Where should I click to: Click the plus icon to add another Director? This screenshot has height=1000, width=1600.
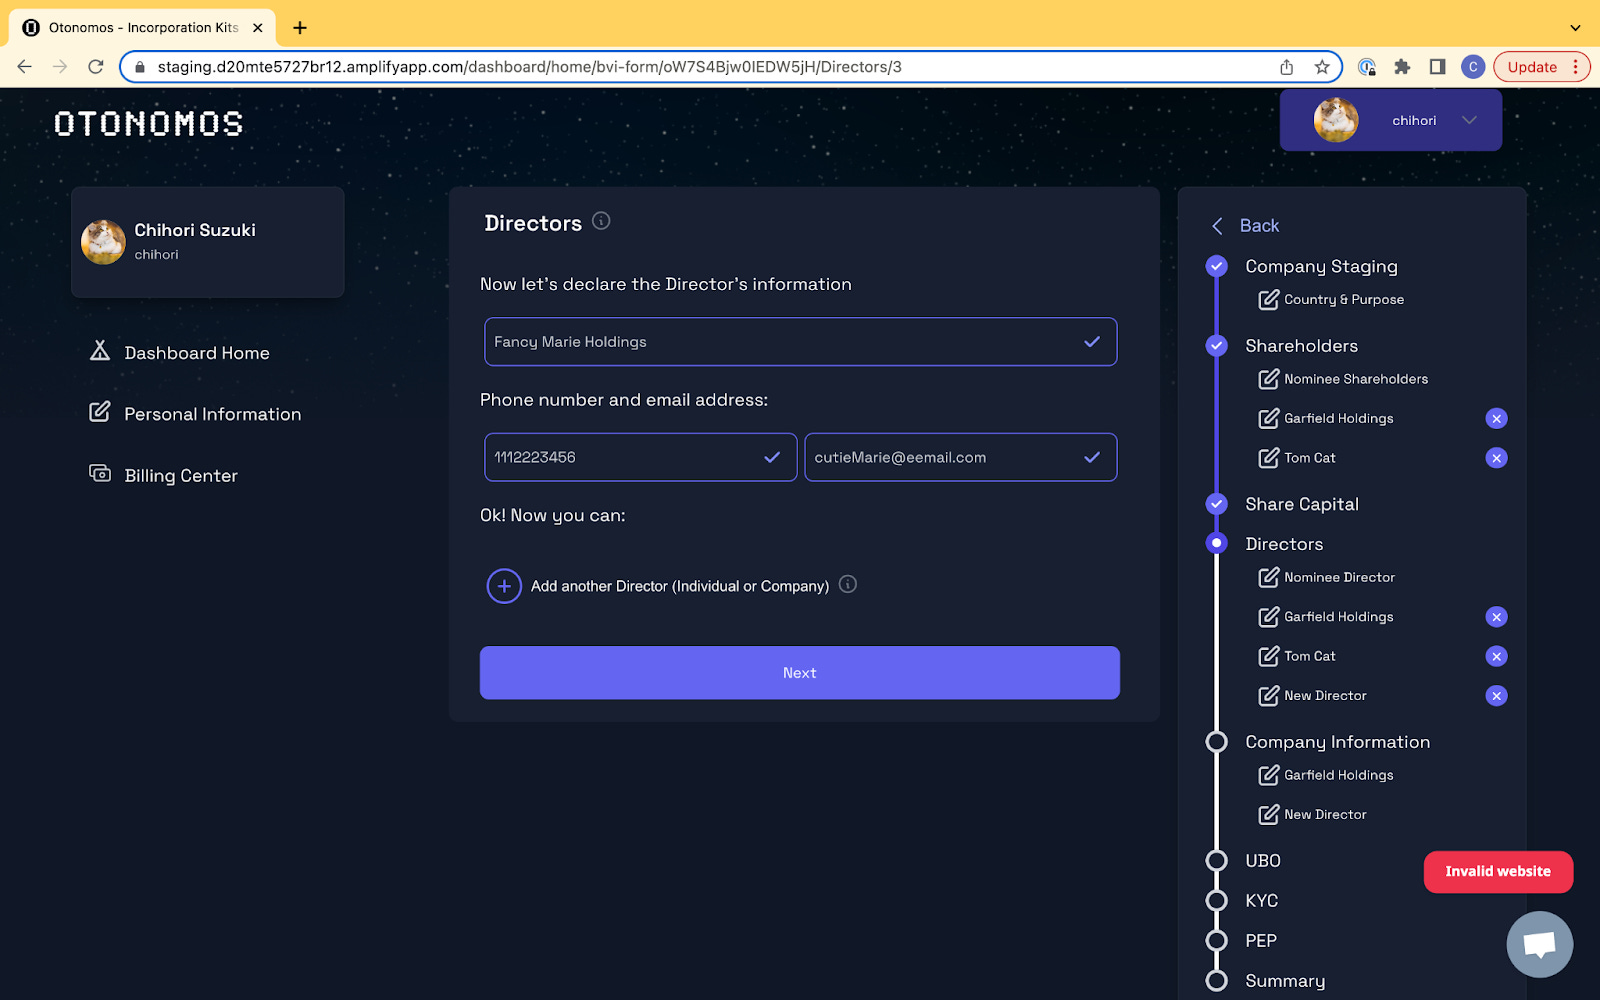pos(504,586)
